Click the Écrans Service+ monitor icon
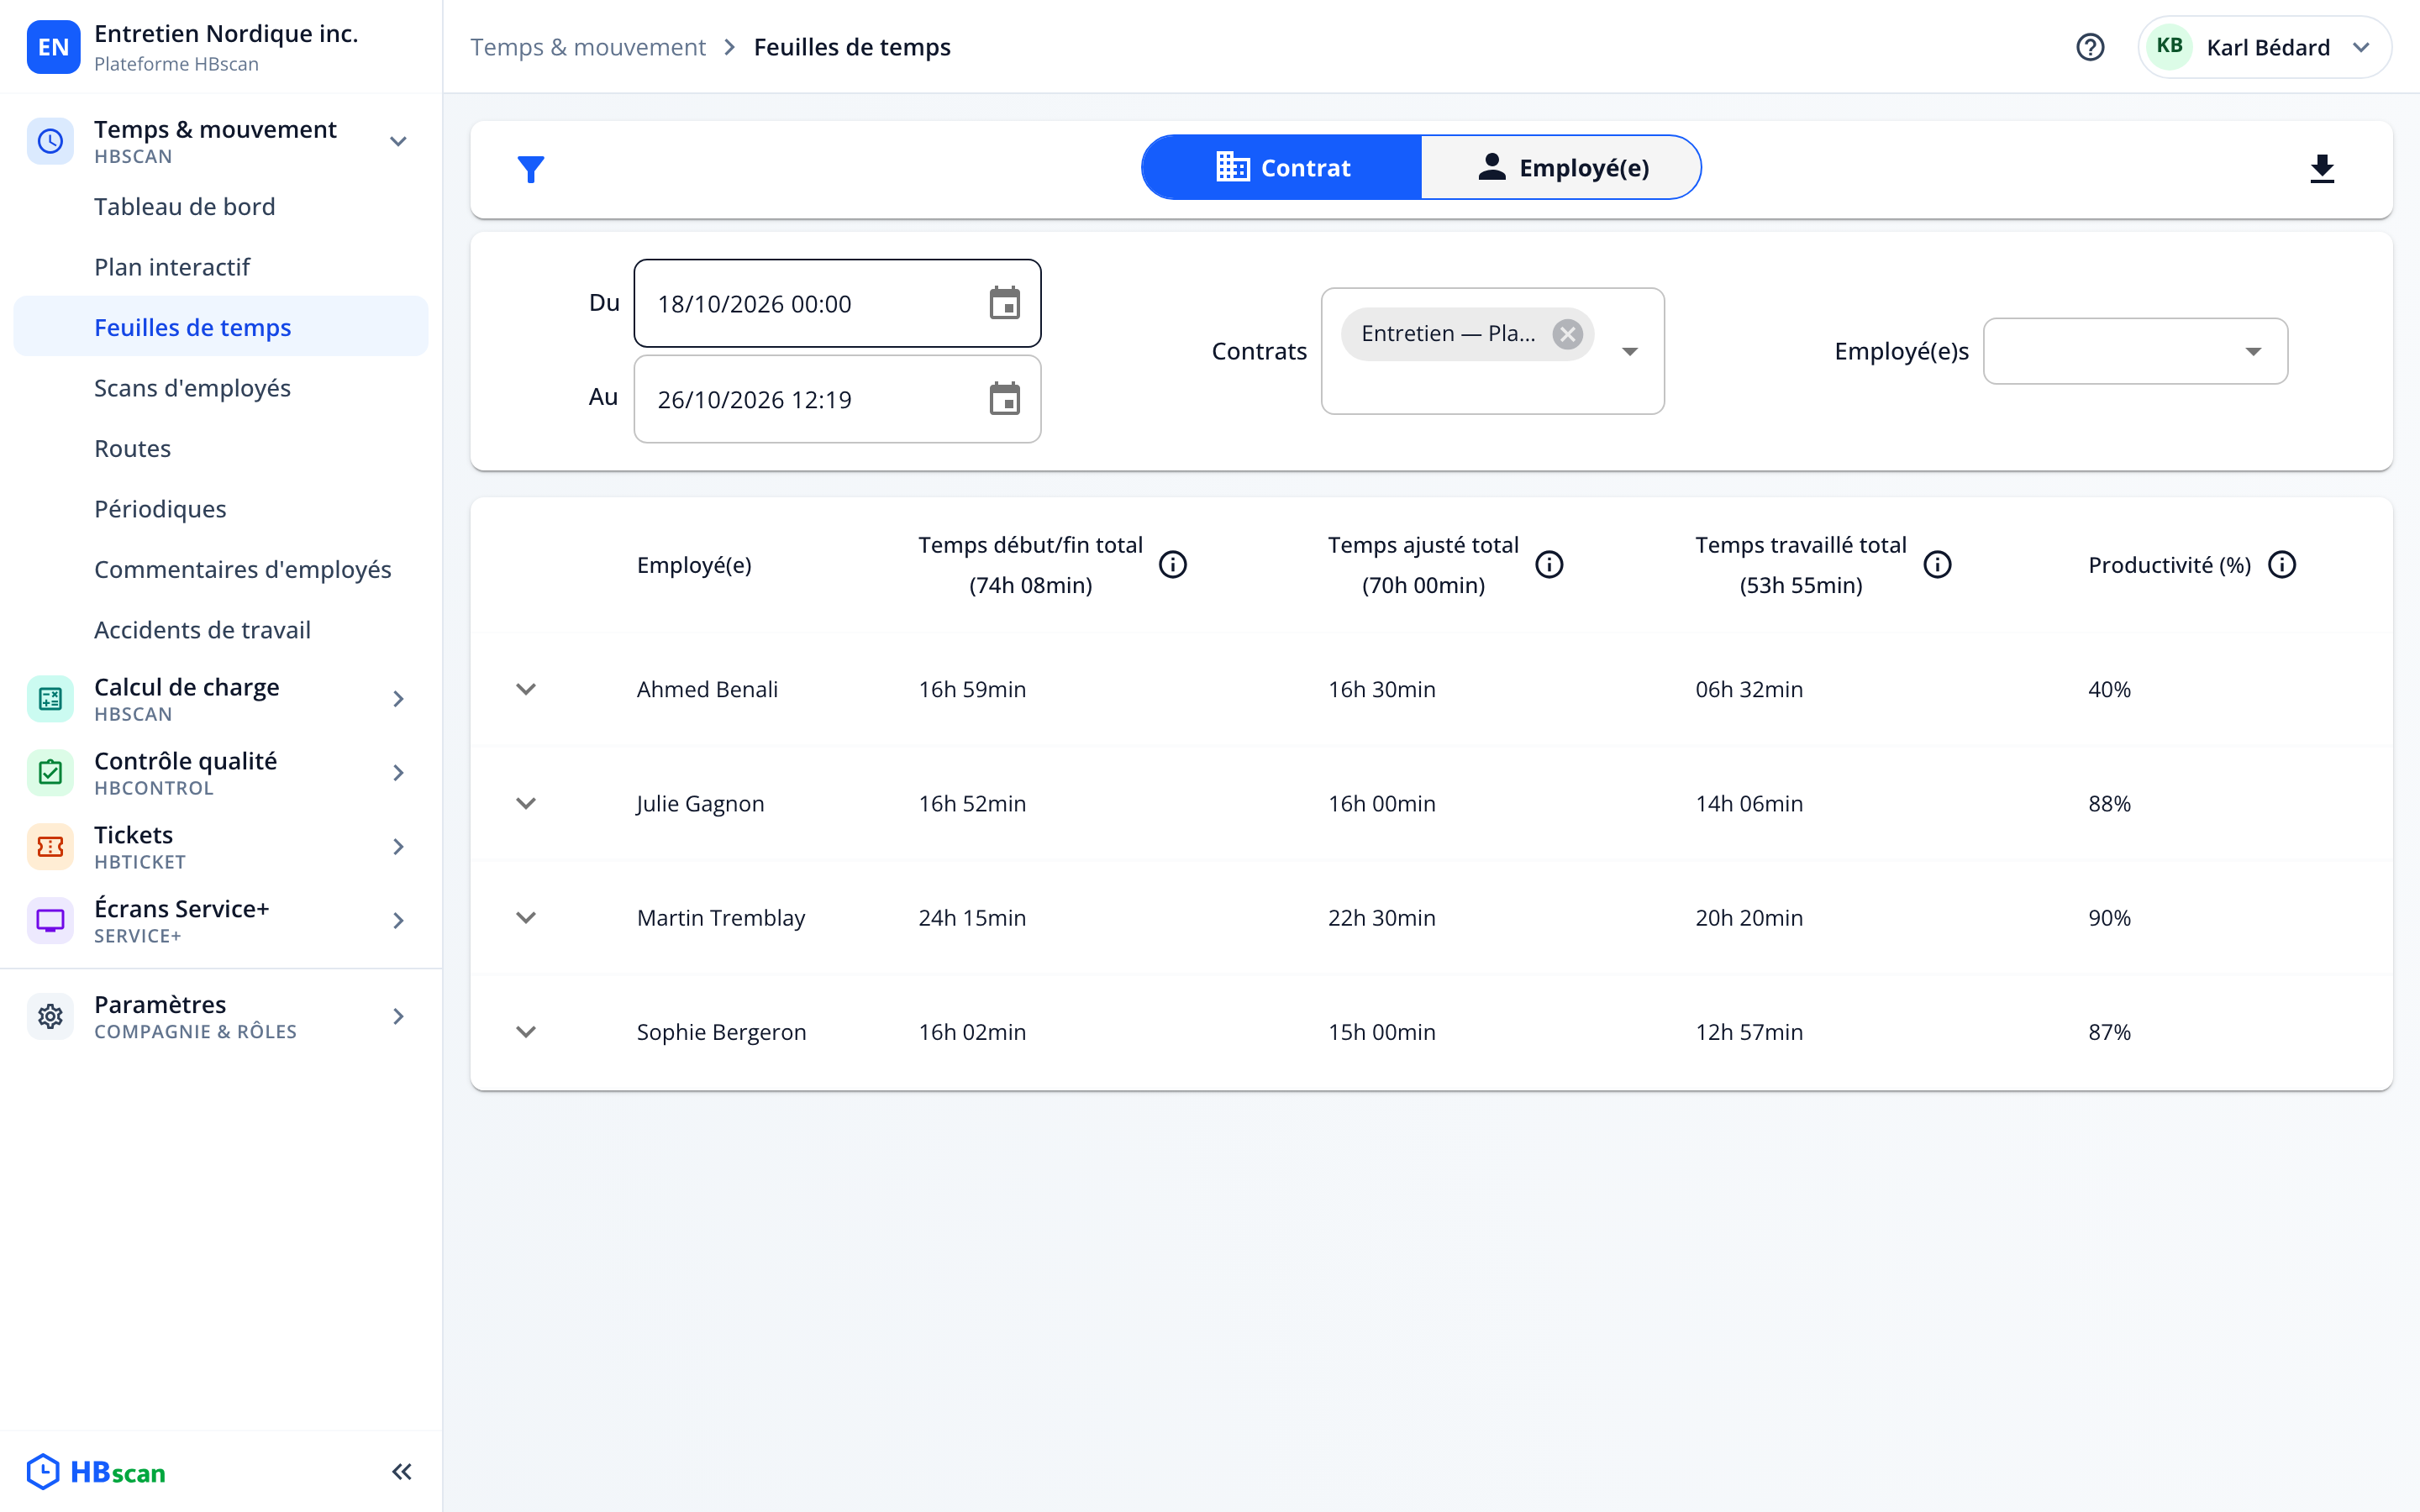 coord(50,921)
